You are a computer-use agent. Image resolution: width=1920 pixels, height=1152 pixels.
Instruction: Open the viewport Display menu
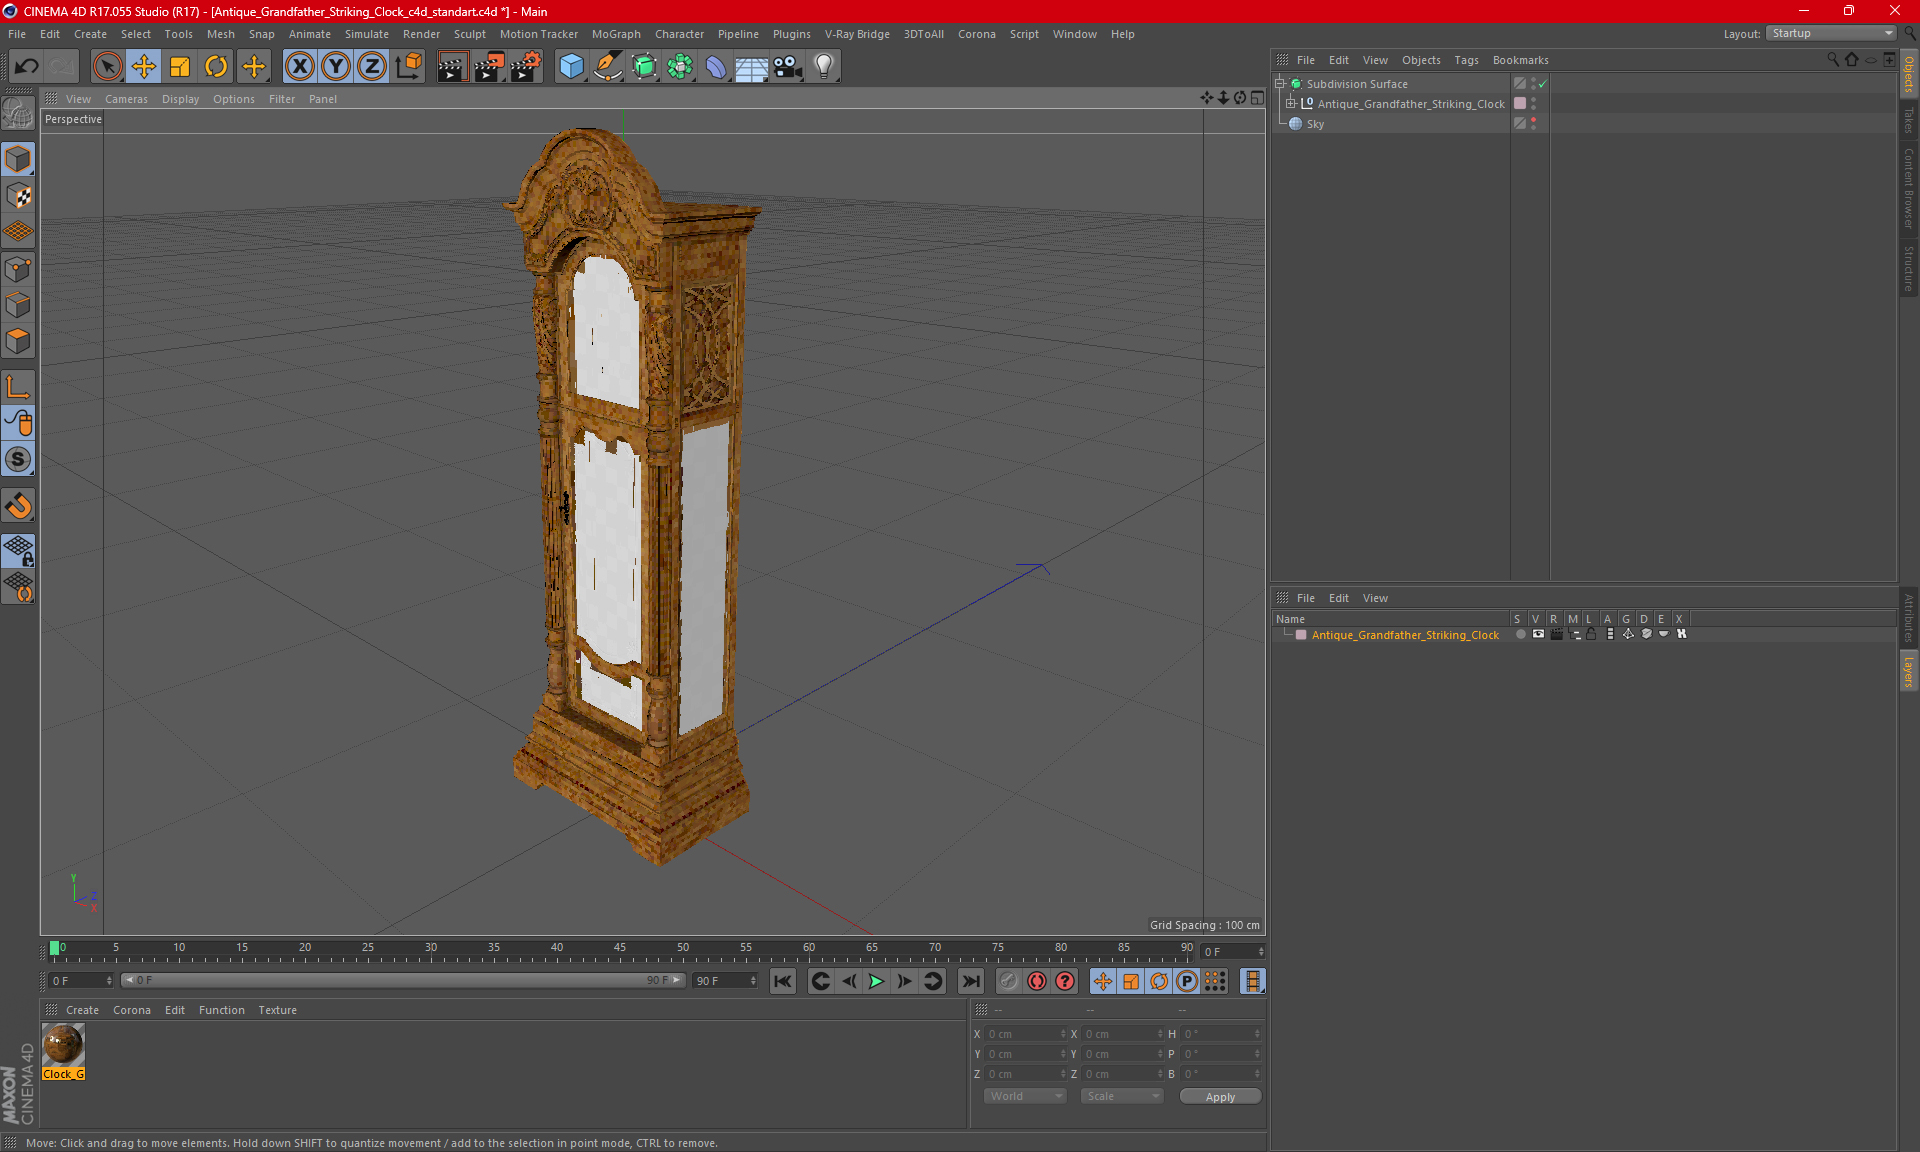[x=180, y=99]
